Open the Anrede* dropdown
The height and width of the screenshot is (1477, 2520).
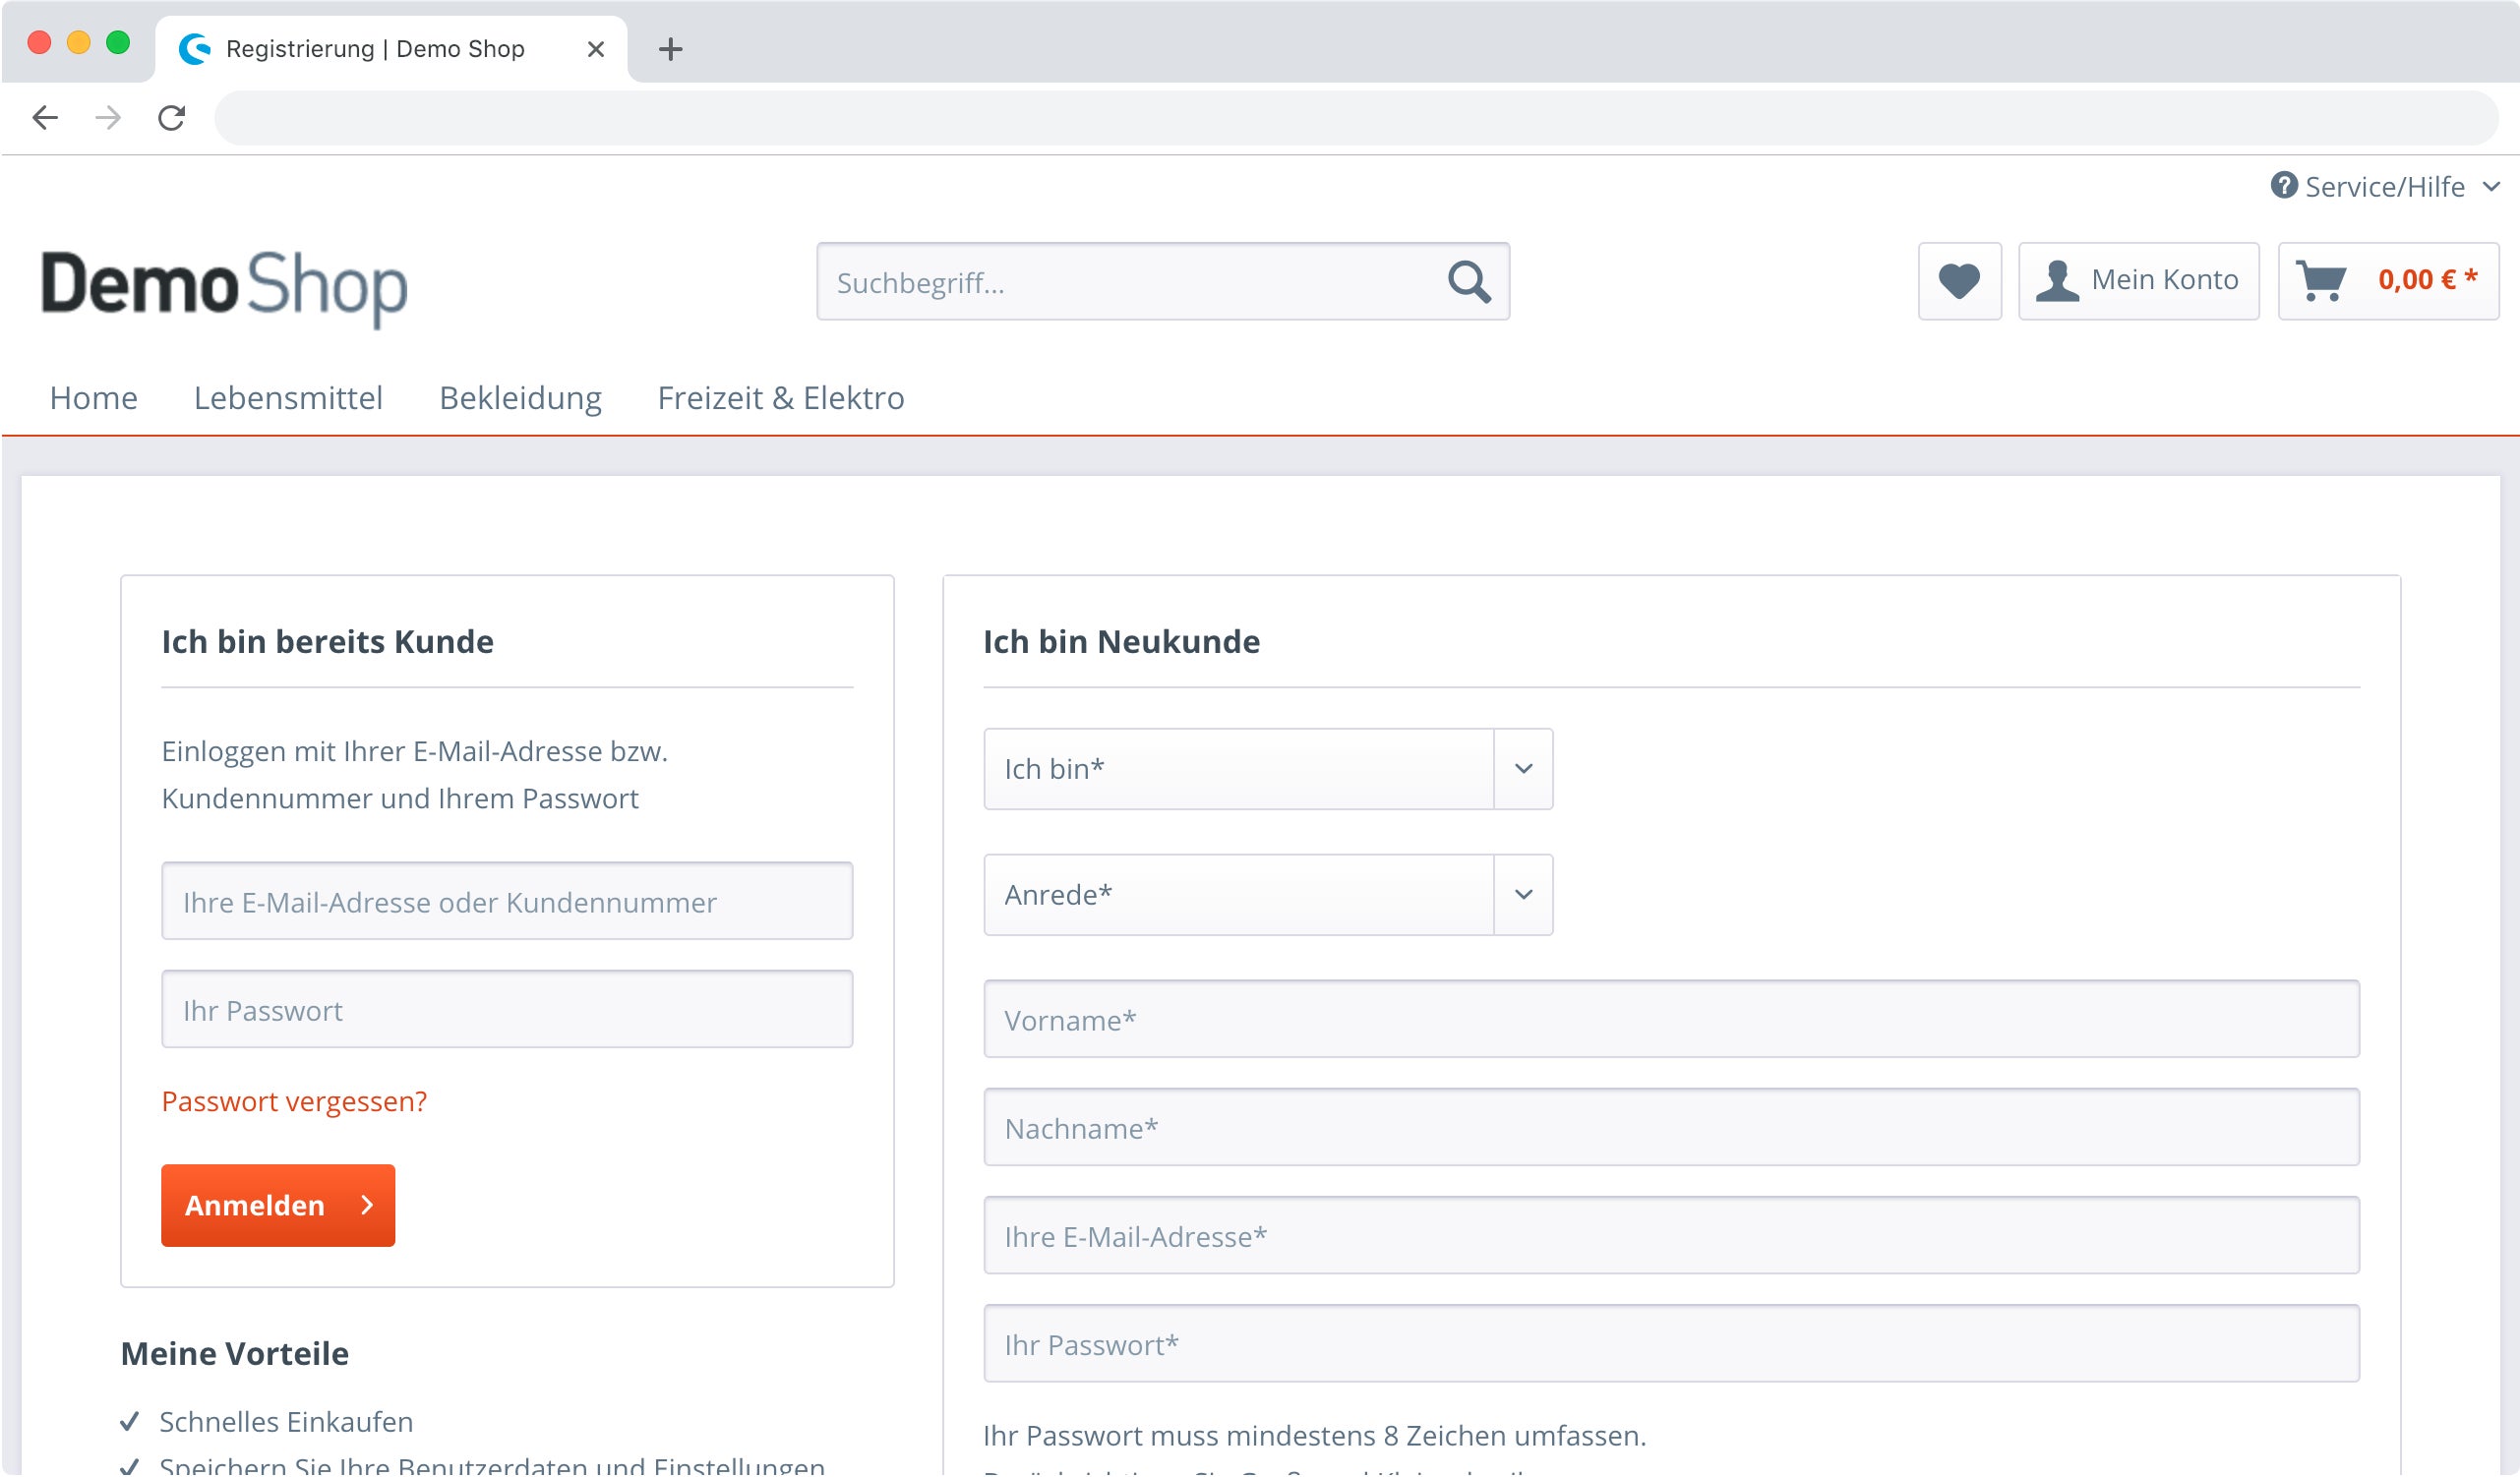1268,895
